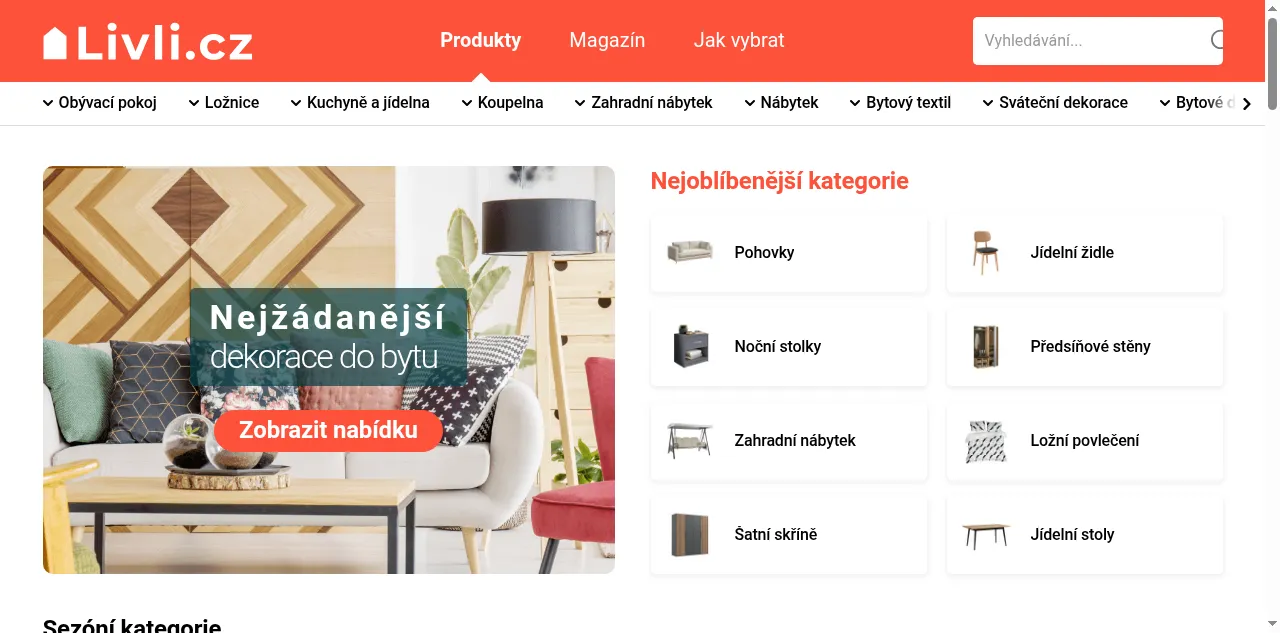The image size is (1280, 633).
Task: Focus the Vyhledávání search field
Action: coord(1090,41)
